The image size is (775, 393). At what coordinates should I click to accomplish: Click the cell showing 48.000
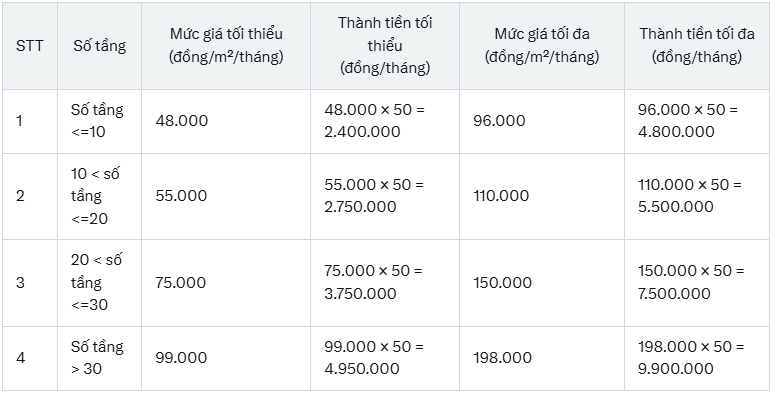[x=226, y=121]
